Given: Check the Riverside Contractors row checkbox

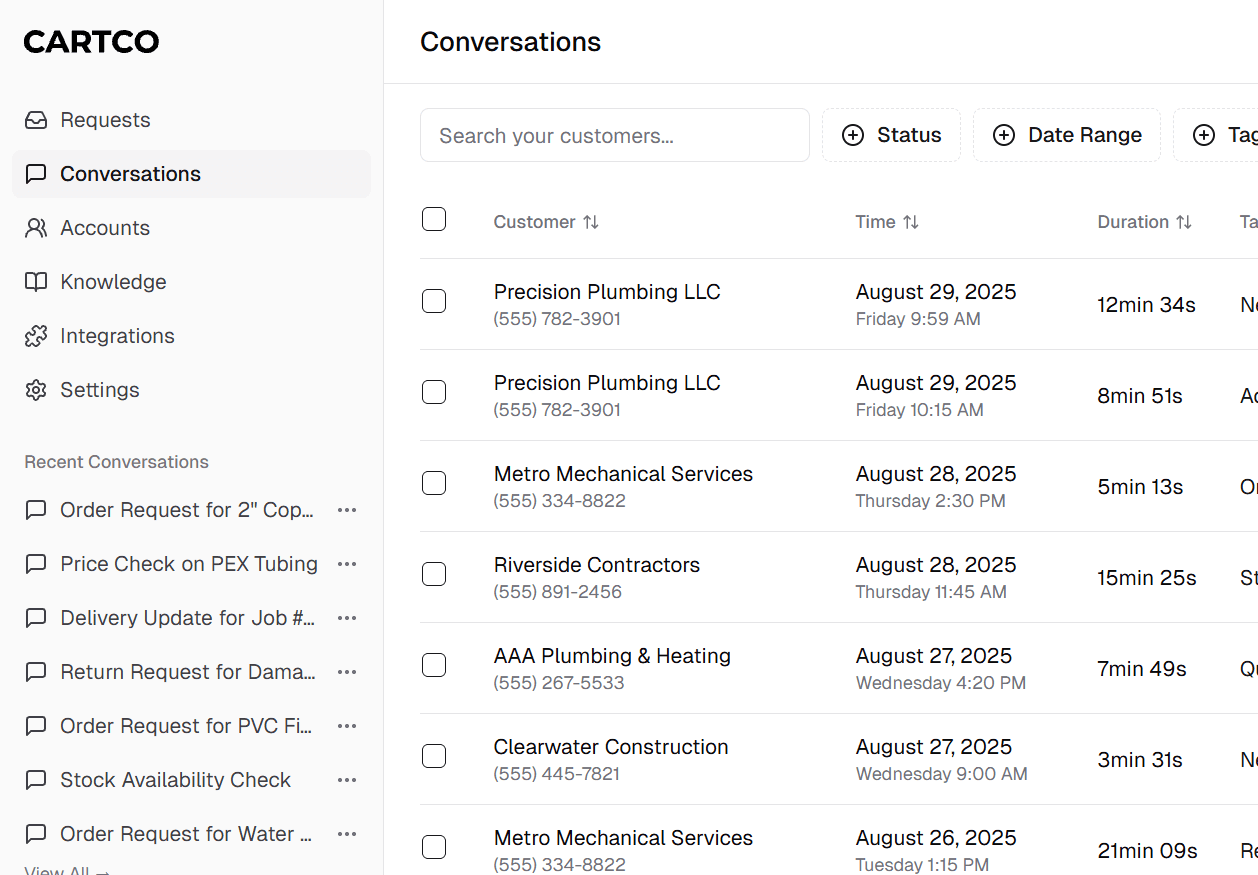Looking at the screenshot, I should [434, 574].
